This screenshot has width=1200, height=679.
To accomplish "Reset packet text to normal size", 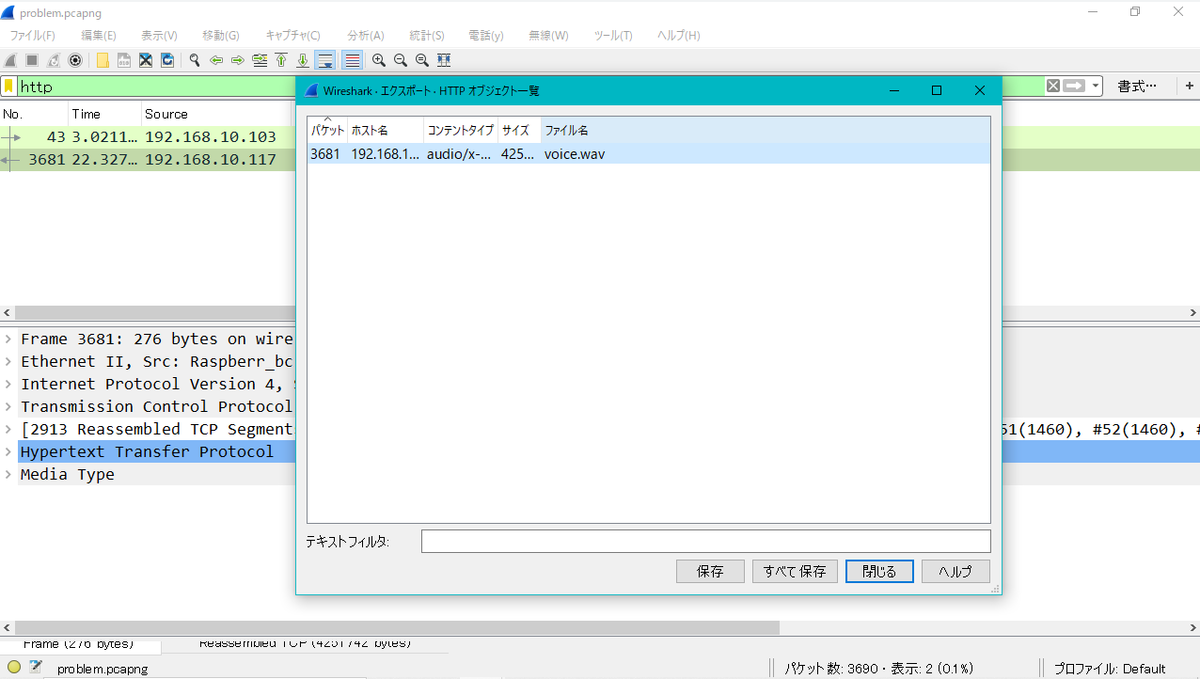I will 422,60.
